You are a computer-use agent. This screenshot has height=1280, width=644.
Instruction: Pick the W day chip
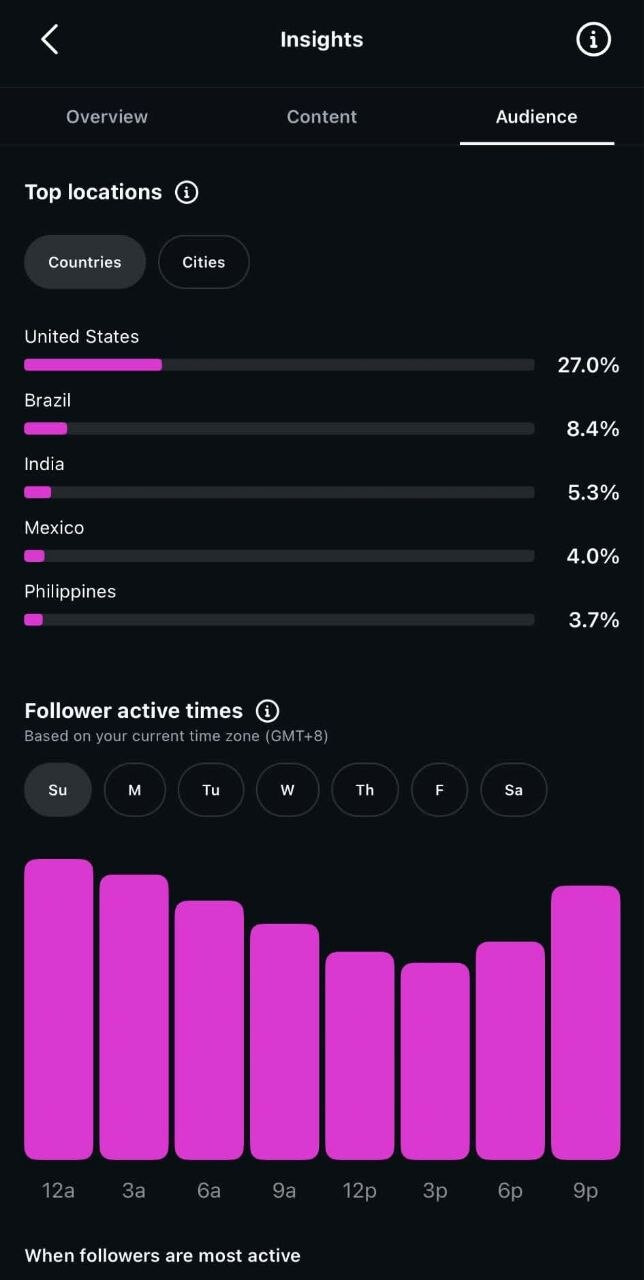pos(288,790)
